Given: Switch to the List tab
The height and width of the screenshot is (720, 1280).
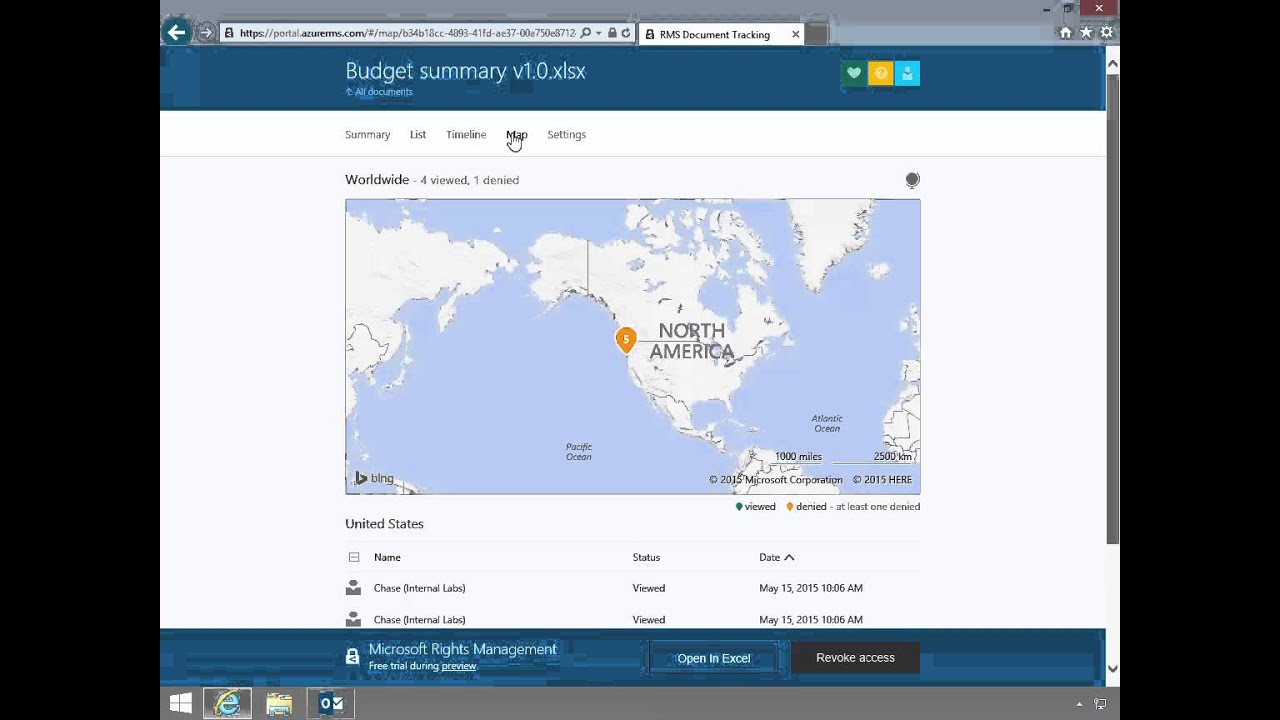Looking at the screenshot, I should click(x=418, y=134).
